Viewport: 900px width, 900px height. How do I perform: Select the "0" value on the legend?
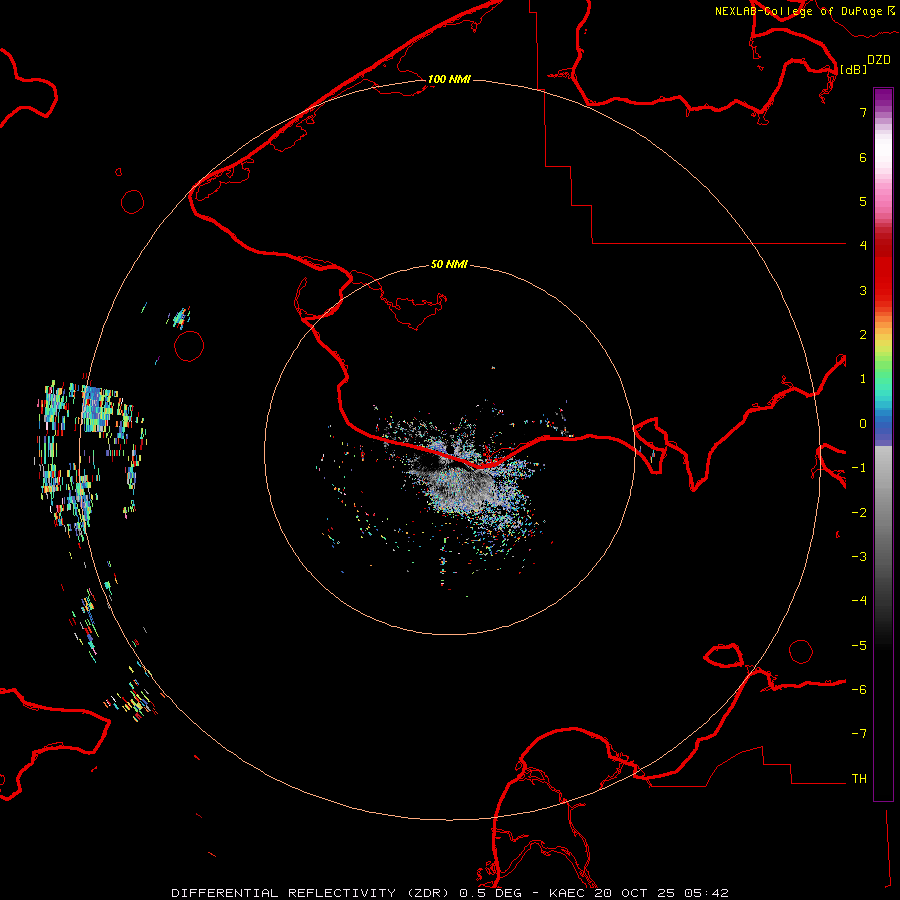(863, 424)
